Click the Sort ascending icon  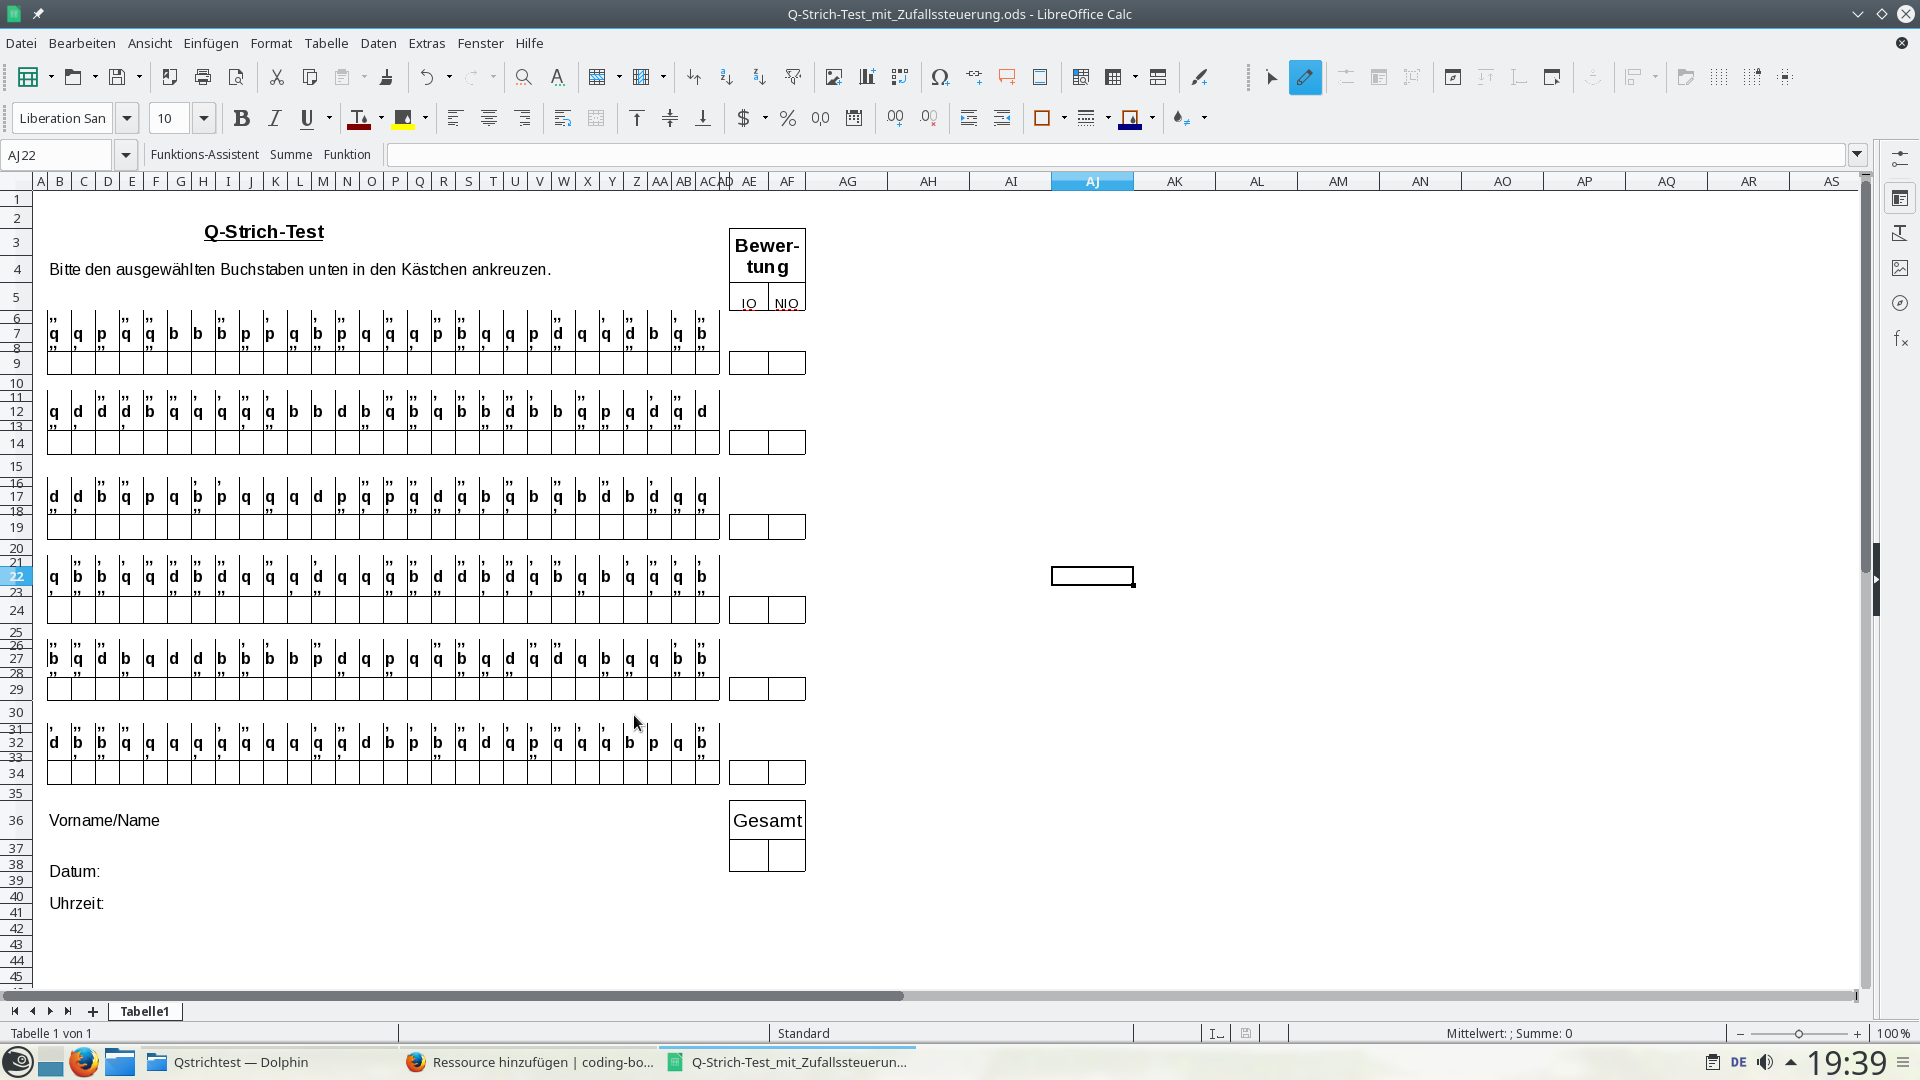click(727, 77)
